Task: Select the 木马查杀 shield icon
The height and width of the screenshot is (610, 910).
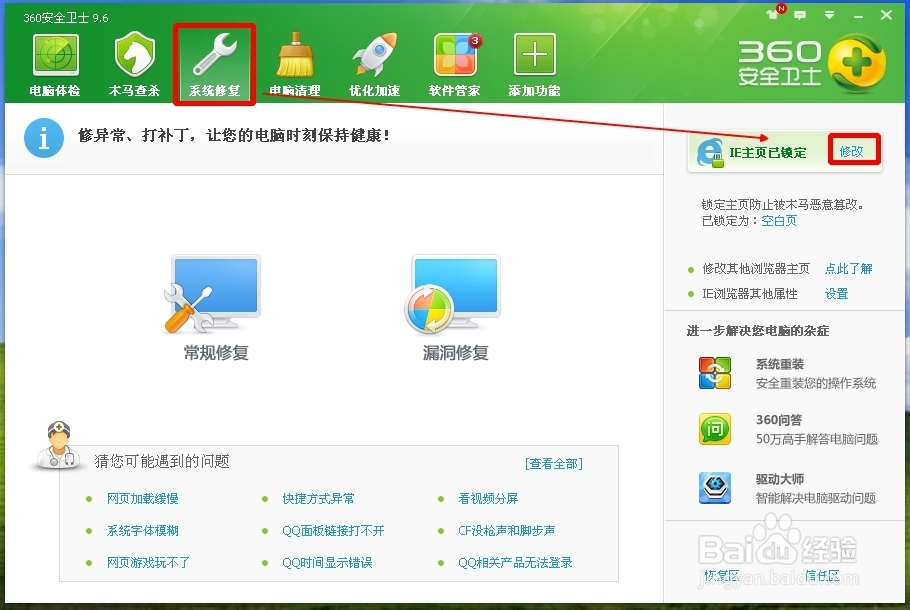Action: [135, 55]
